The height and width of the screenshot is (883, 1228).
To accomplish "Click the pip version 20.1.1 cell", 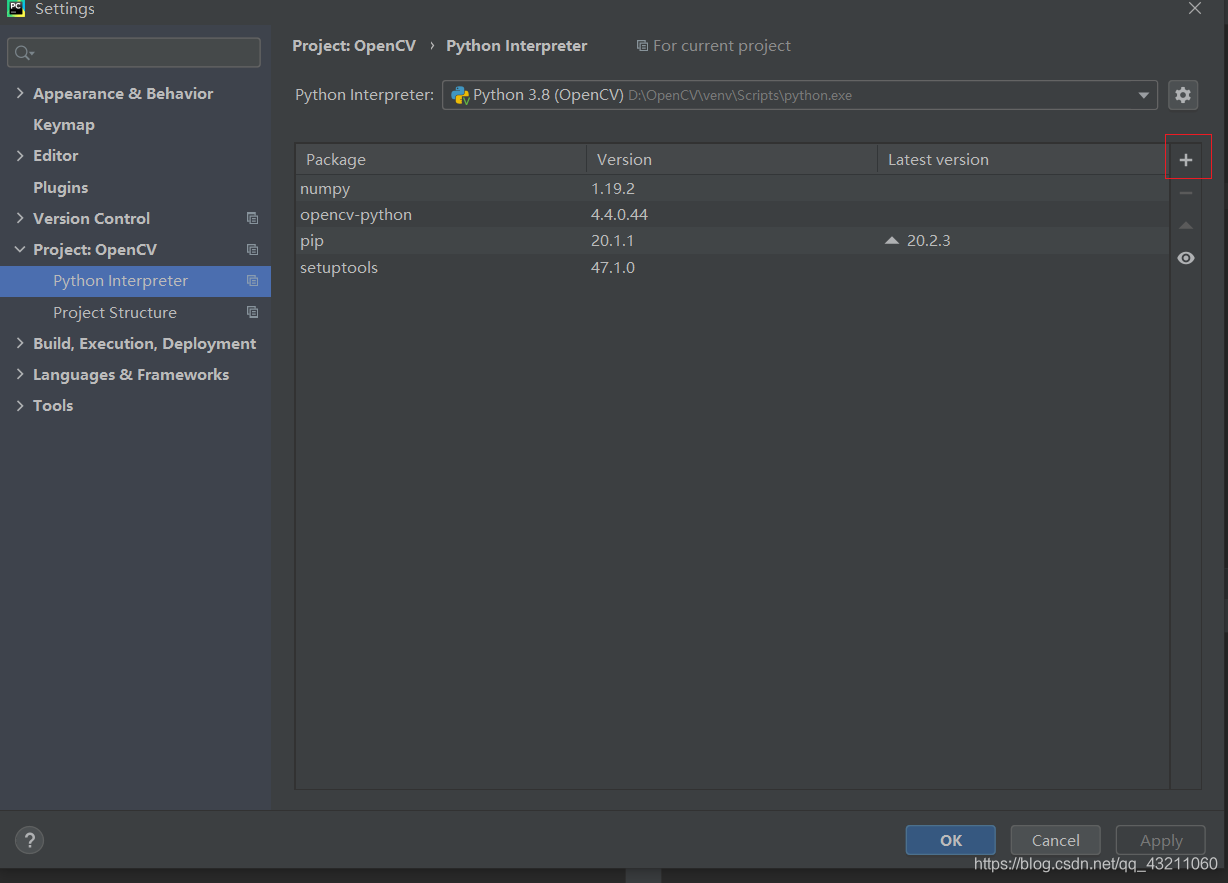I will 613,241.
